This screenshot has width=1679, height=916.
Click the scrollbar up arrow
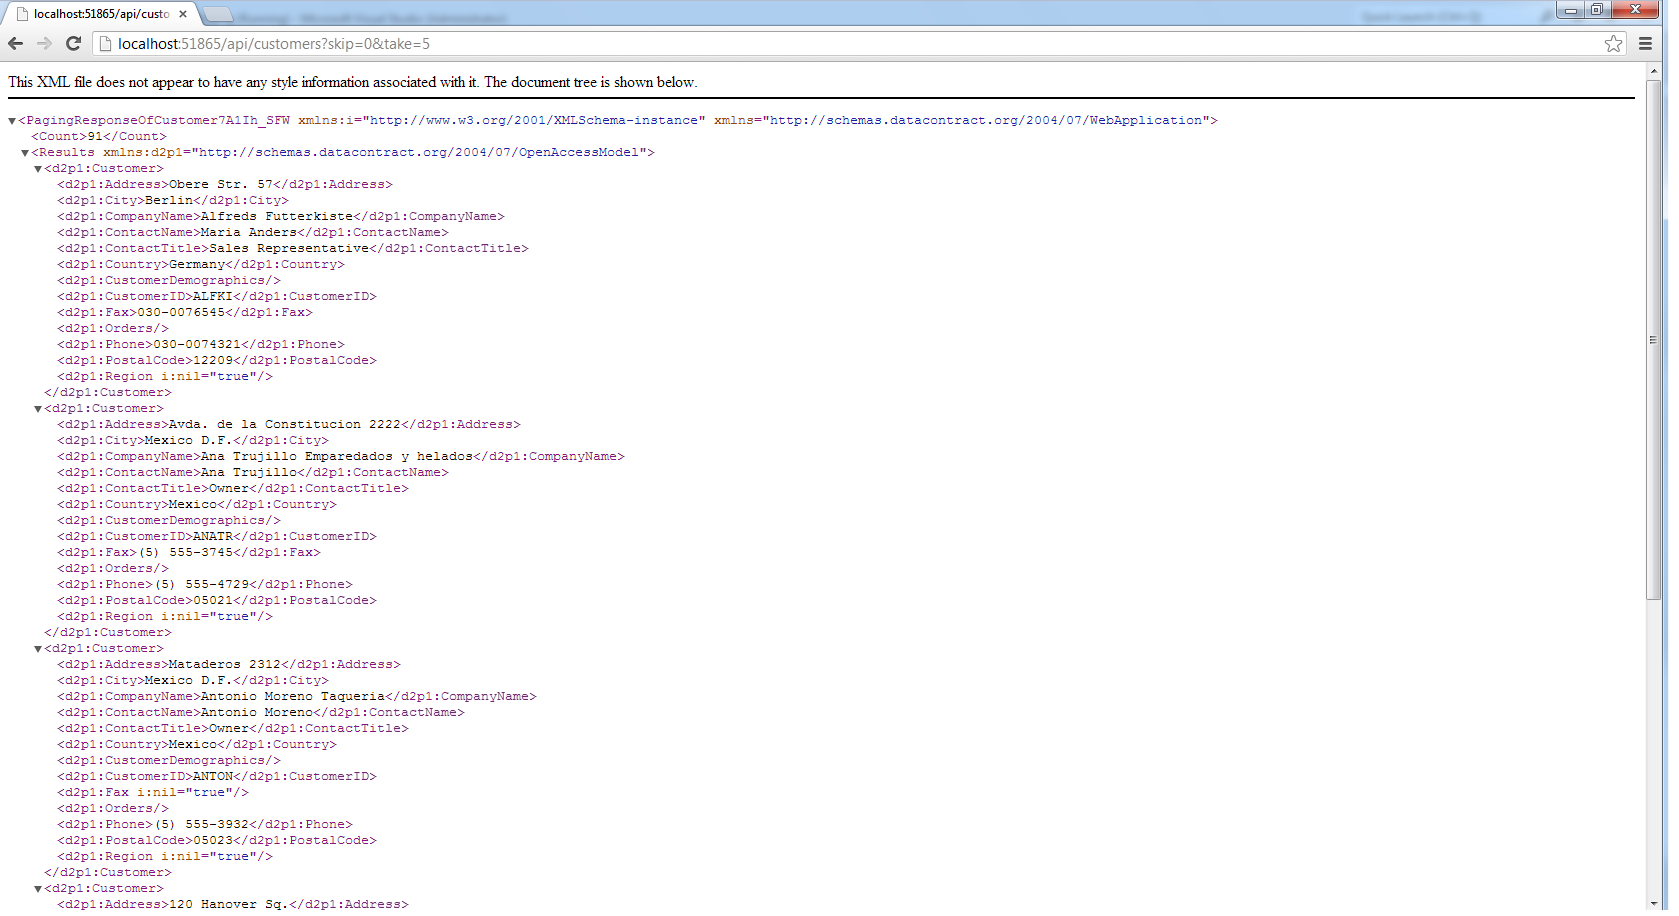click(x=1653, y=71)
